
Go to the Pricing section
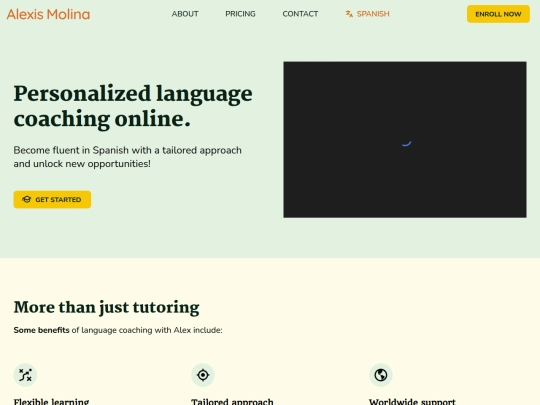click(x=240, y=14)
